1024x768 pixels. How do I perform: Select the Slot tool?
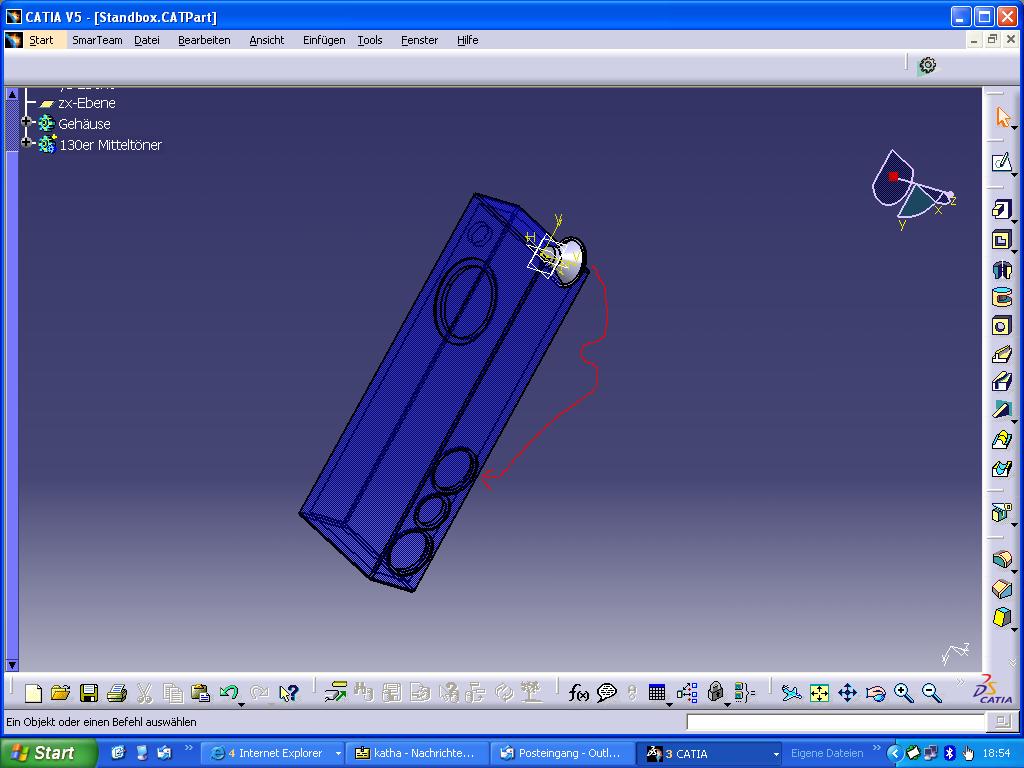1002,381
